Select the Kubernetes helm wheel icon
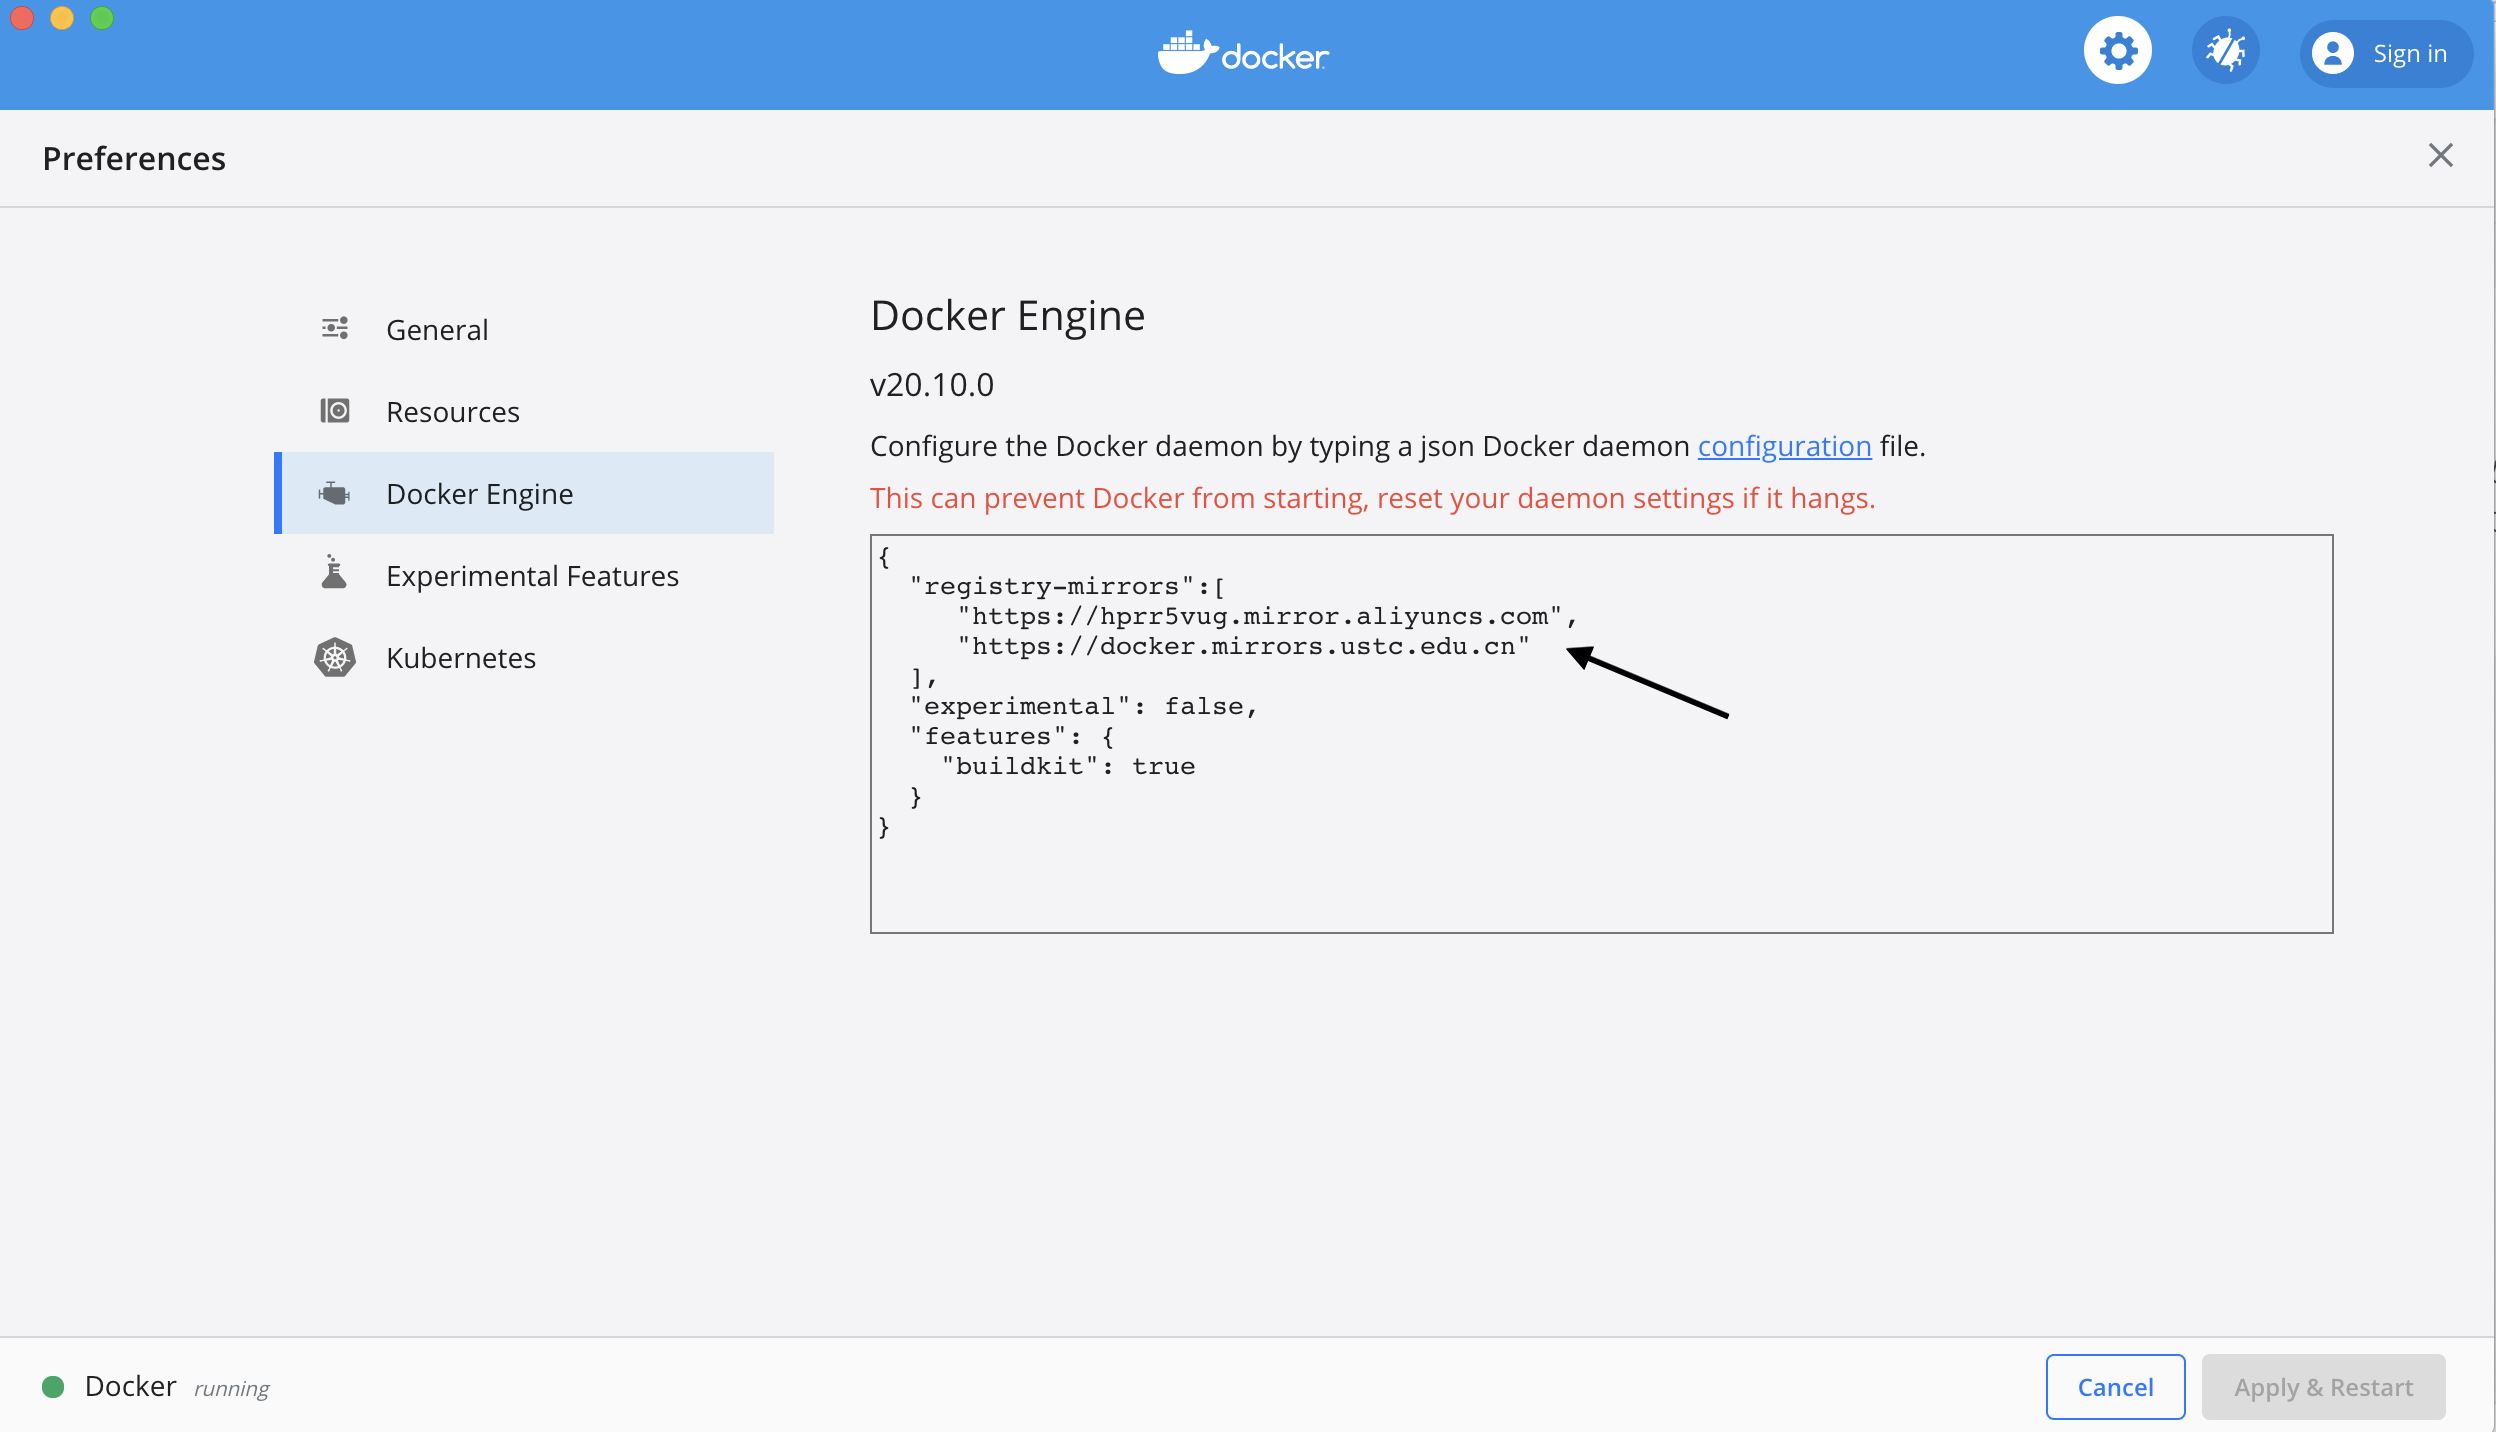Viewport: 2496px width, 1432px height. [335, 657]
